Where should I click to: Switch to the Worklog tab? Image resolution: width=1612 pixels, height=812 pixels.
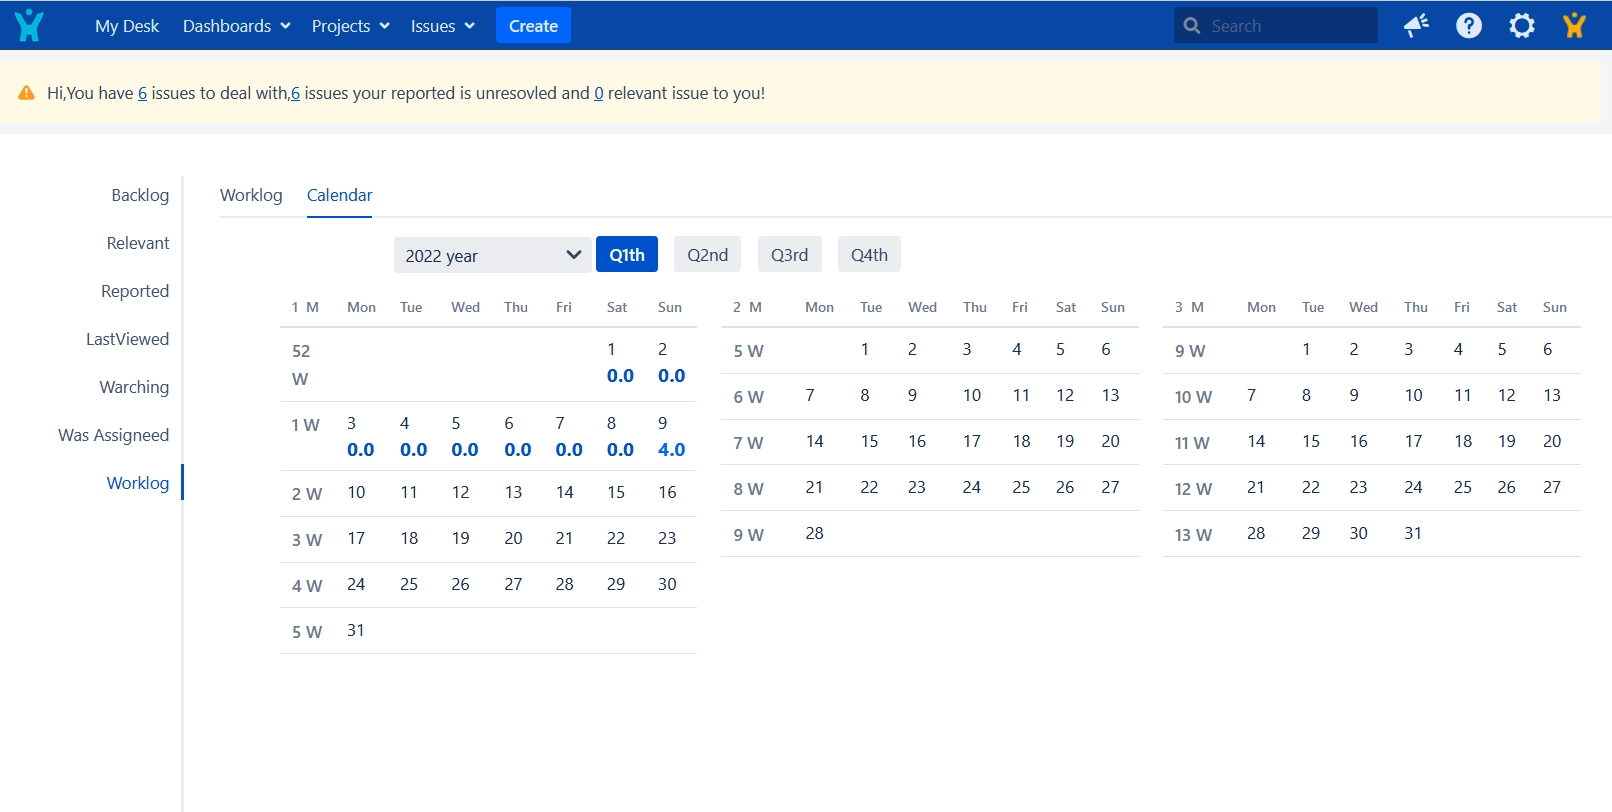point(251,195)
